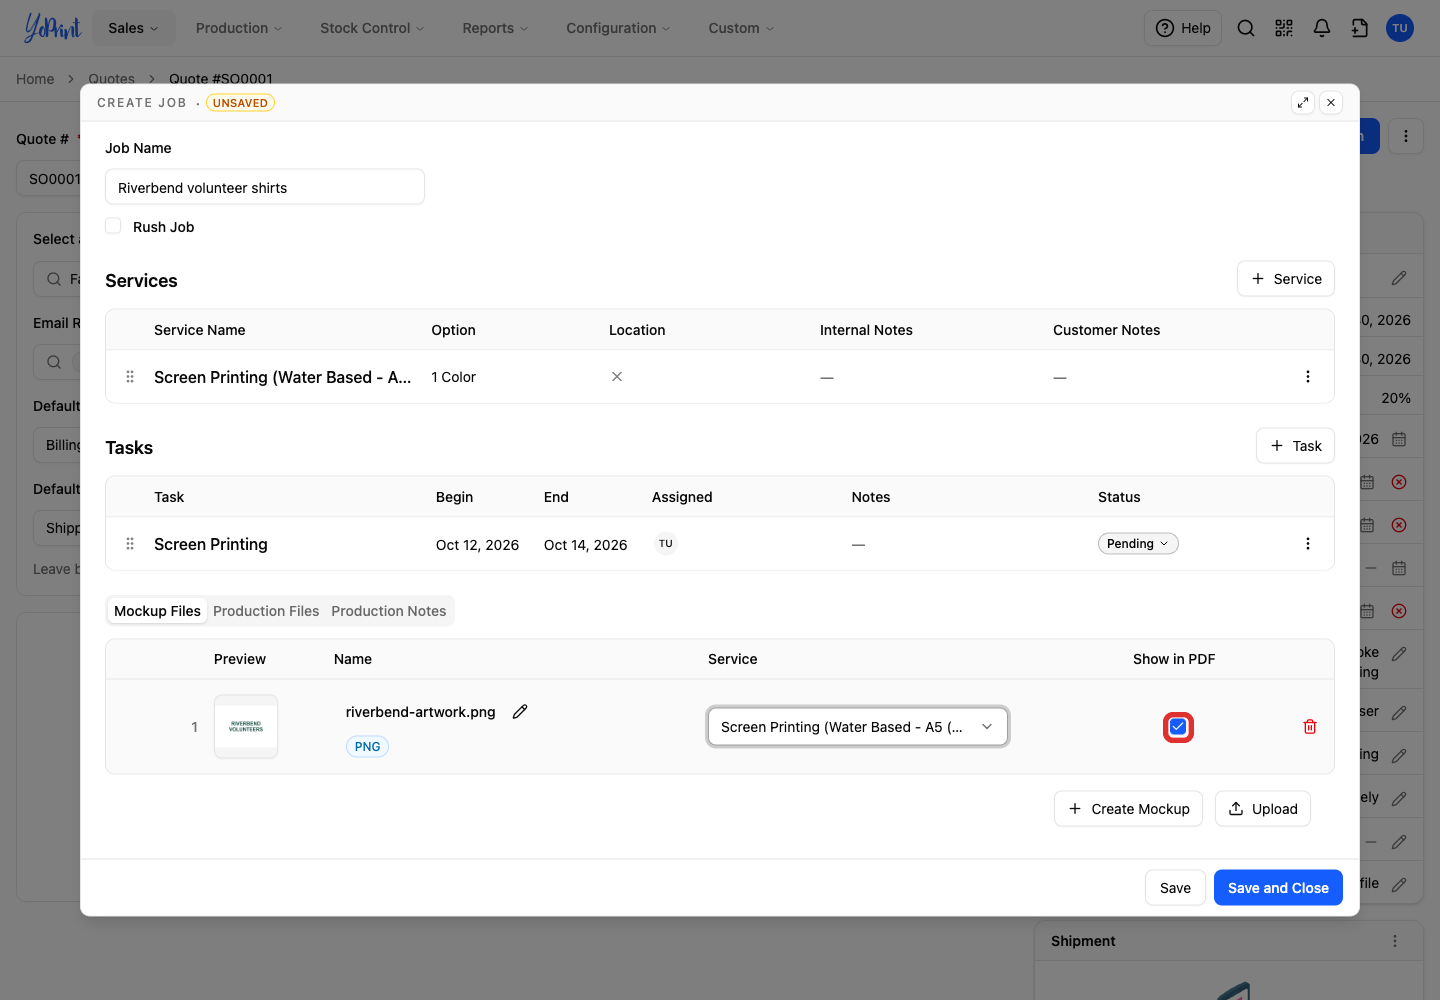Open the QR code scanner icon
Image resolution: width=1440 pixels, height=1000 pixels.
[1284, 28]
